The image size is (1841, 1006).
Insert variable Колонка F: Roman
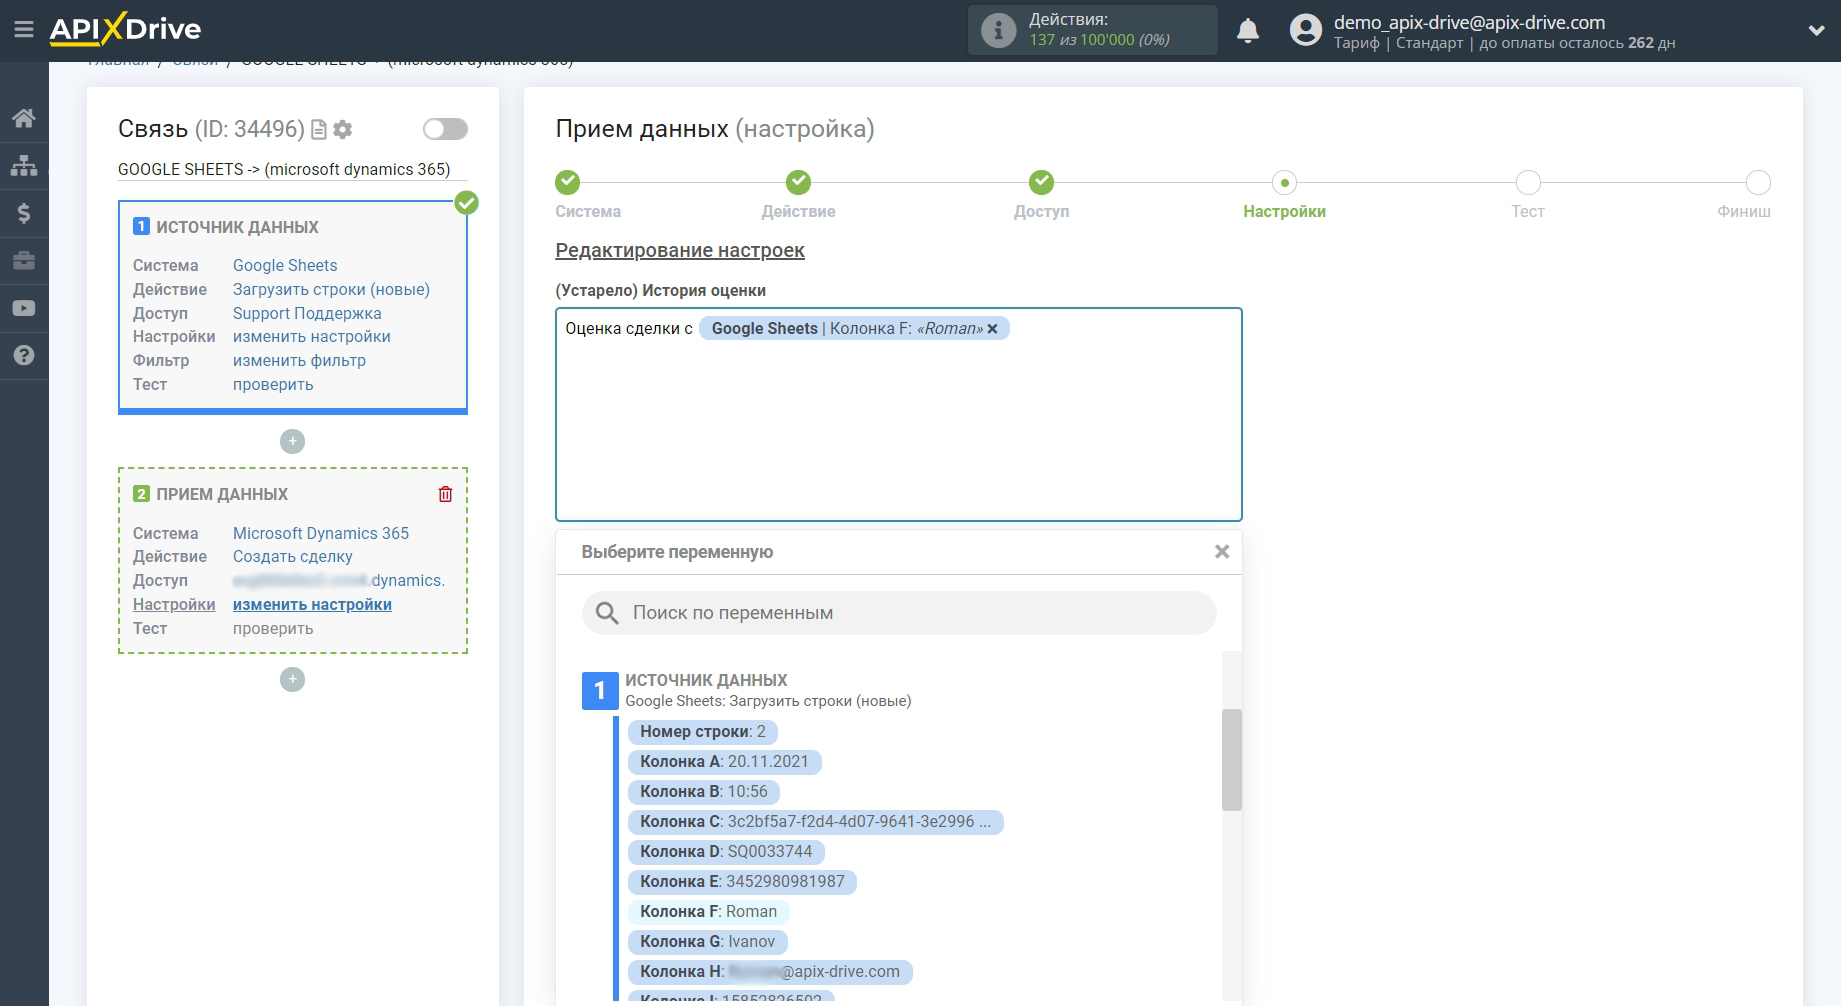[x=708, y=912]
